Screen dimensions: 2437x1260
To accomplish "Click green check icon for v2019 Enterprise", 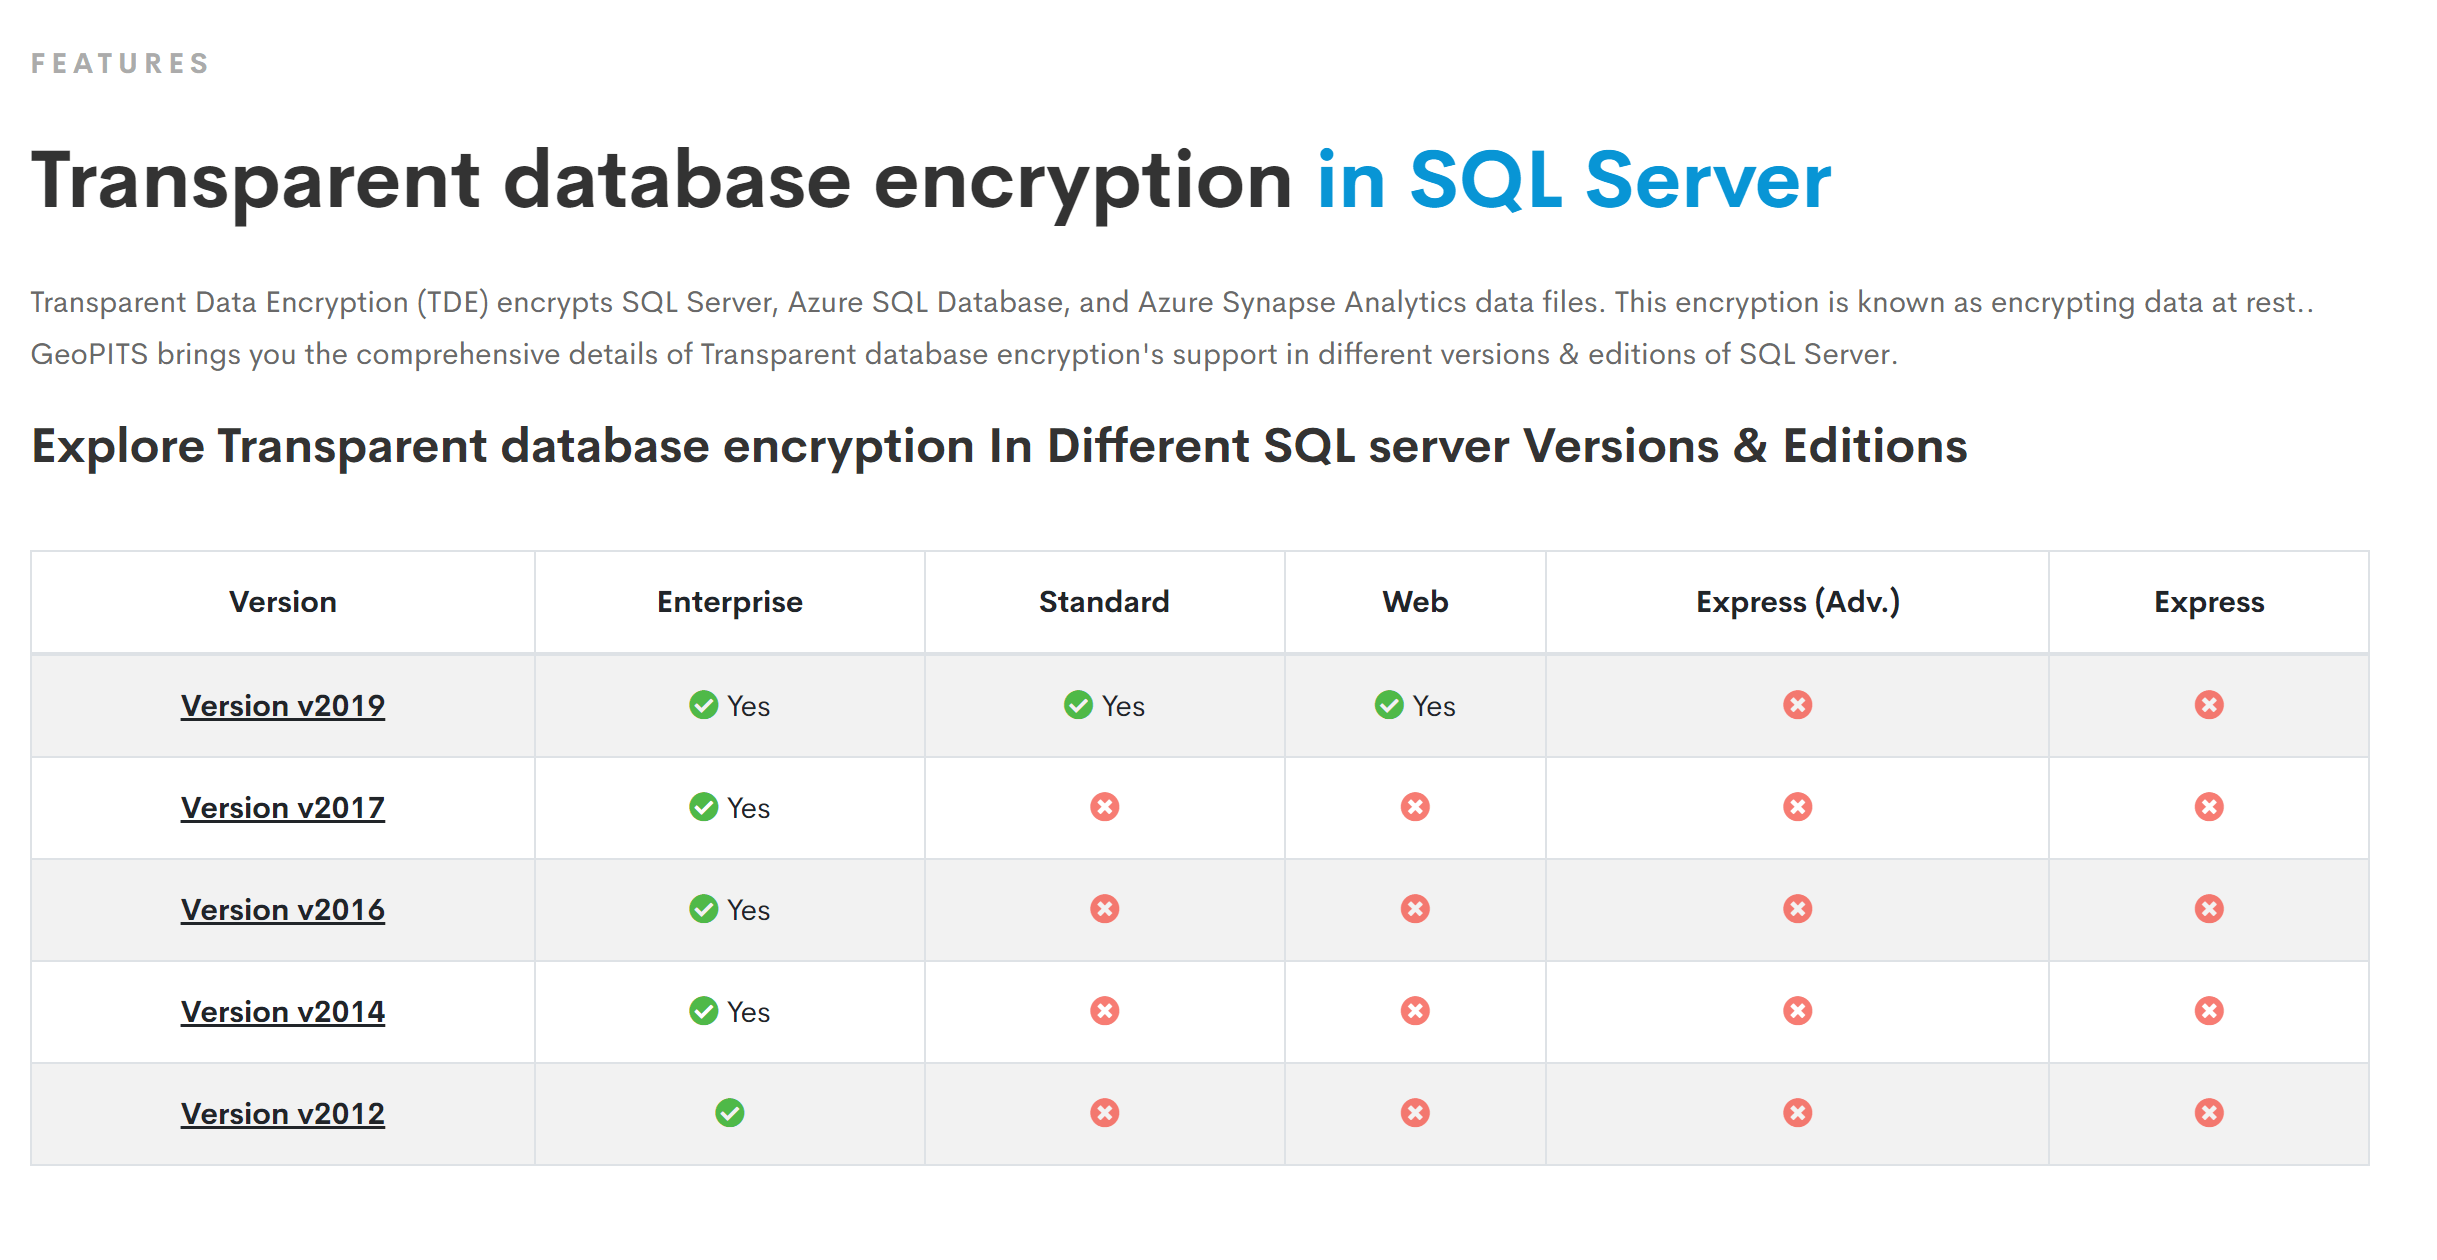I will [x=703, y=705].
